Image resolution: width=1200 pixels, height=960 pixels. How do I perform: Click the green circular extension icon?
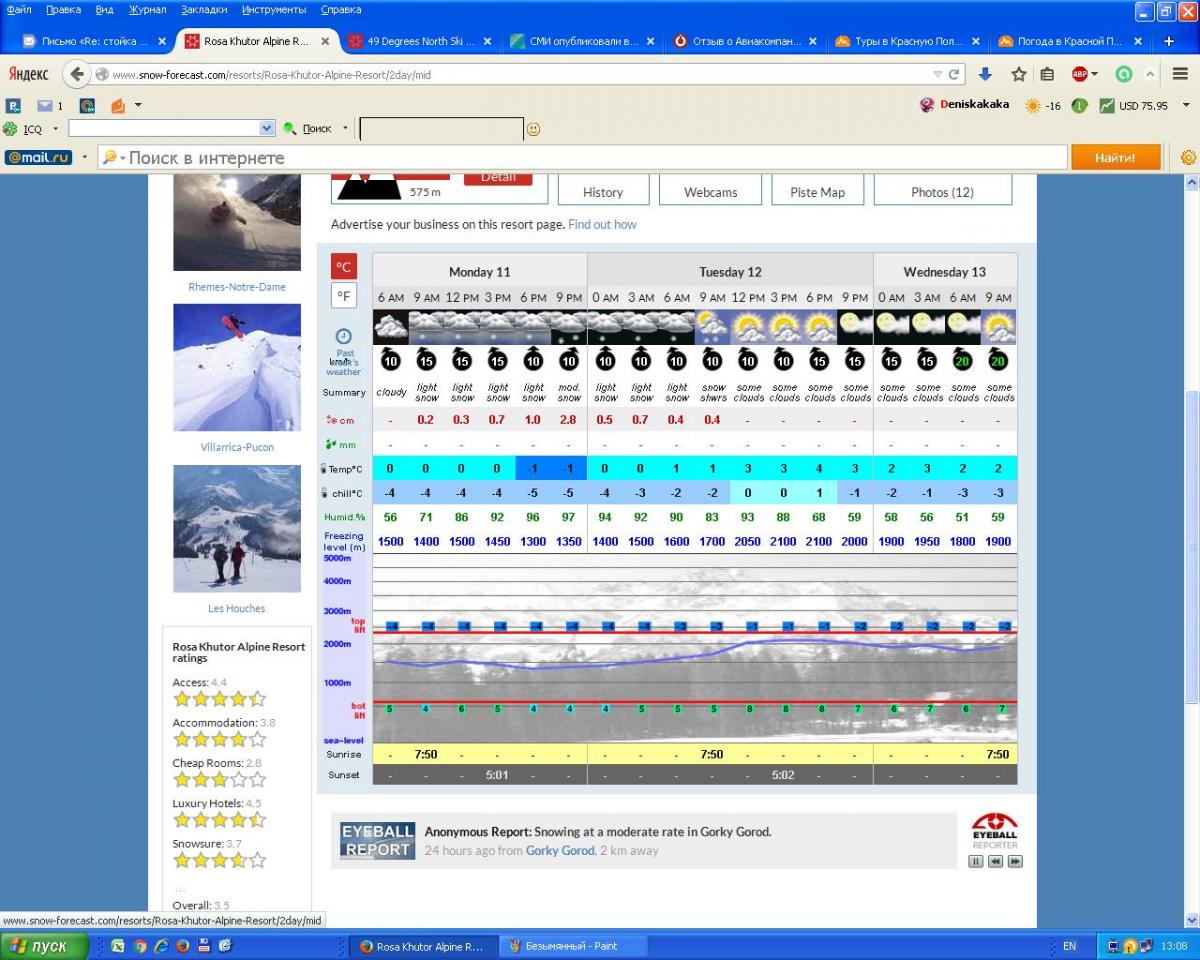pos(1124,74)
